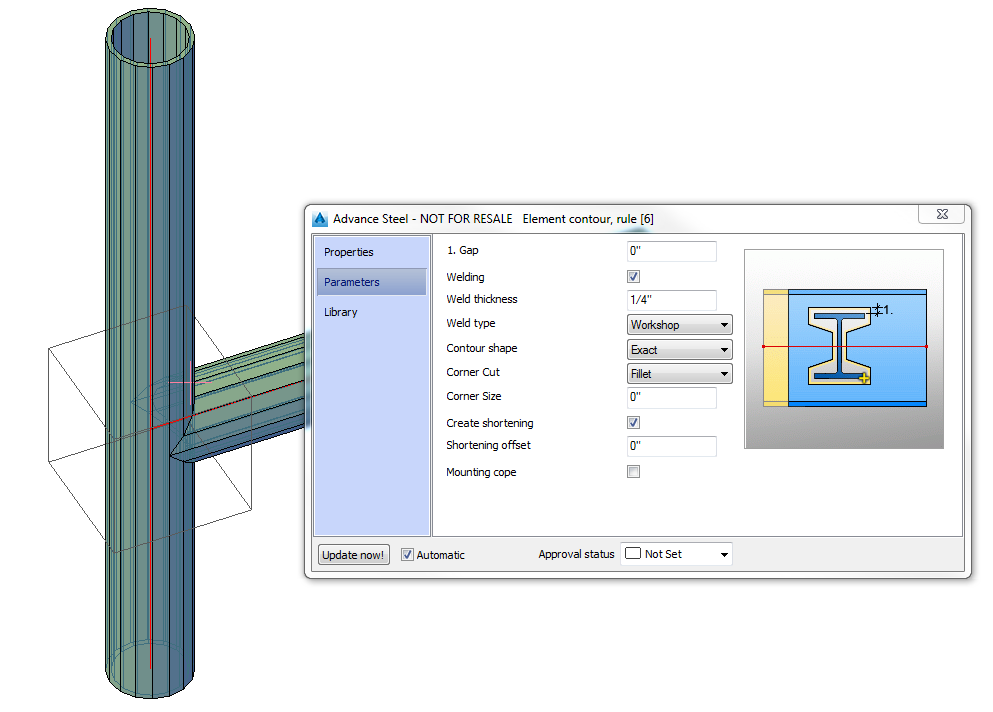Open the Contour shape dropdown
The image size is (993, 712).
(x=680, y=350)
